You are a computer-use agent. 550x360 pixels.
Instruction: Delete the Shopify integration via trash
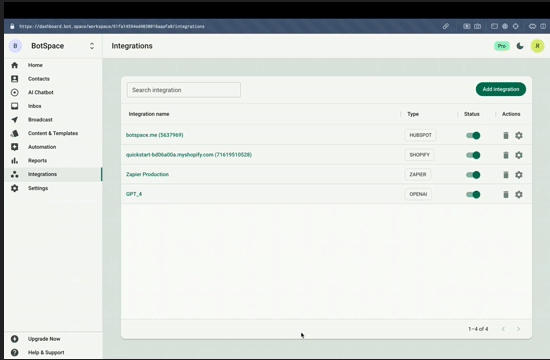[506, 155]
